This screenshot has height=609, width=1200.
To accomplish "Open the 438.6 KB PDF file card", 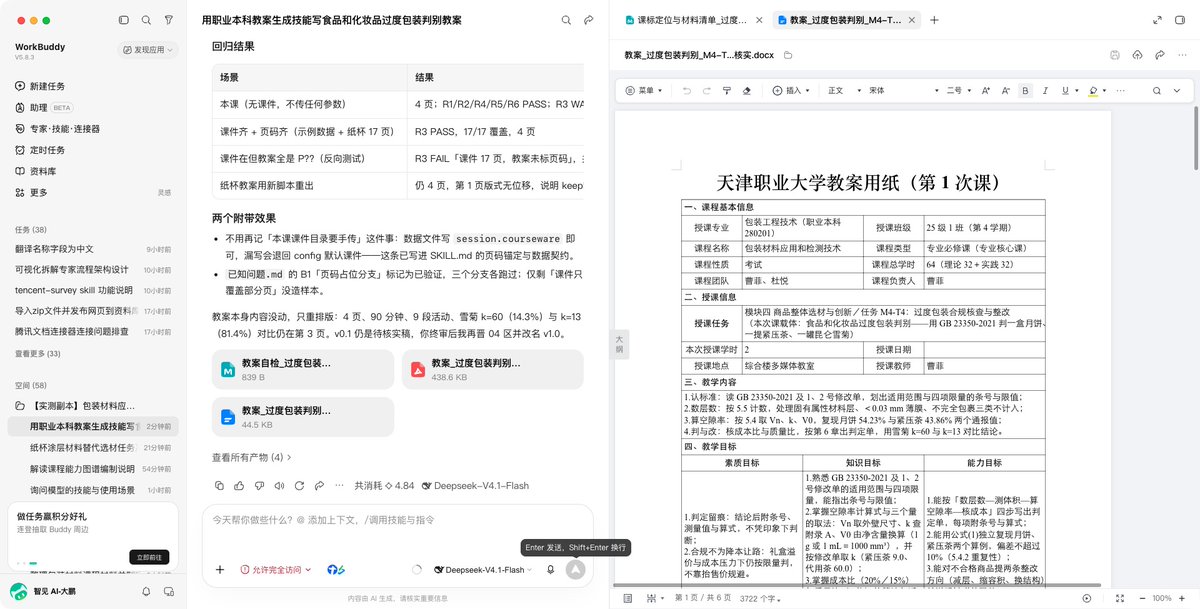I will point(492,370).
